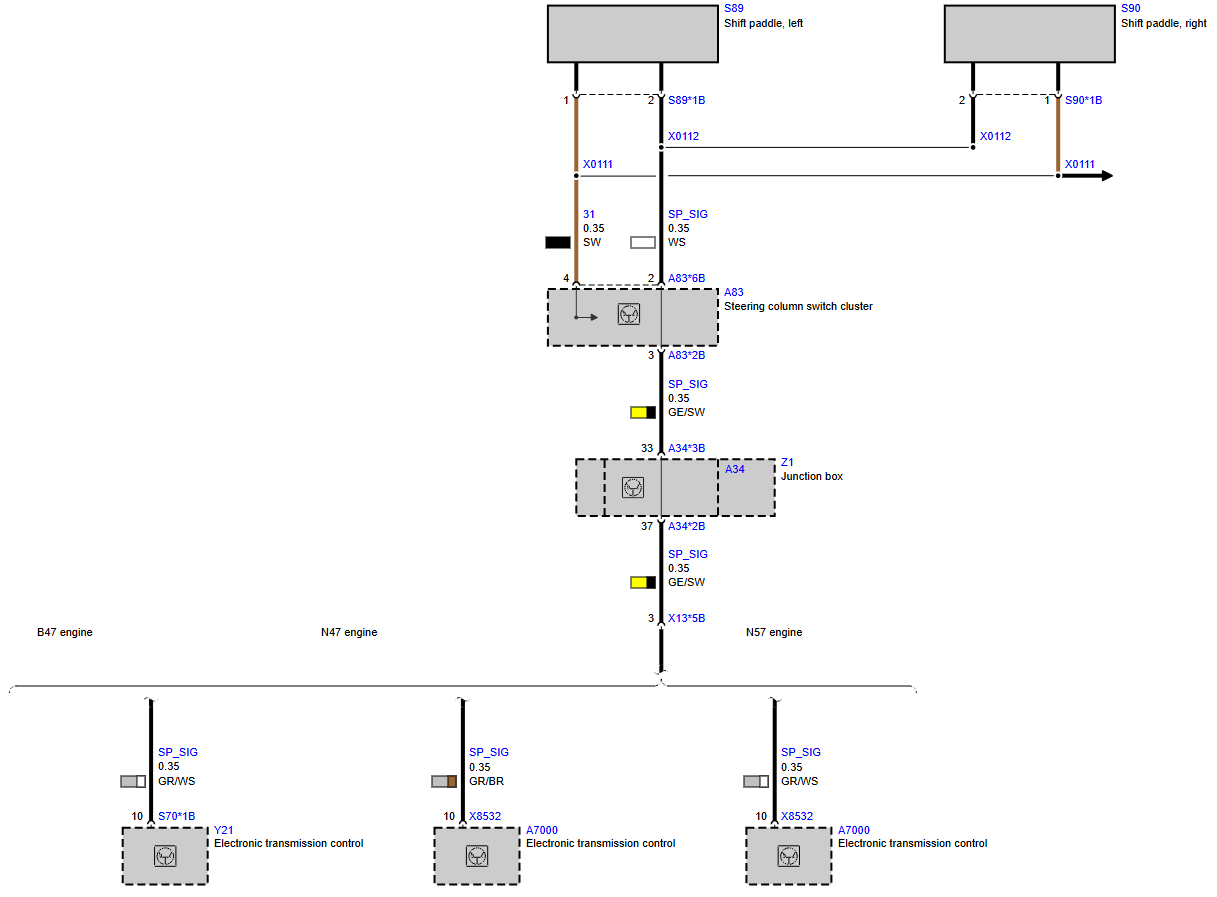Click pin number 37 below the junction box
The width and height of the screenshot is (1217, 897).
[647, 526]
